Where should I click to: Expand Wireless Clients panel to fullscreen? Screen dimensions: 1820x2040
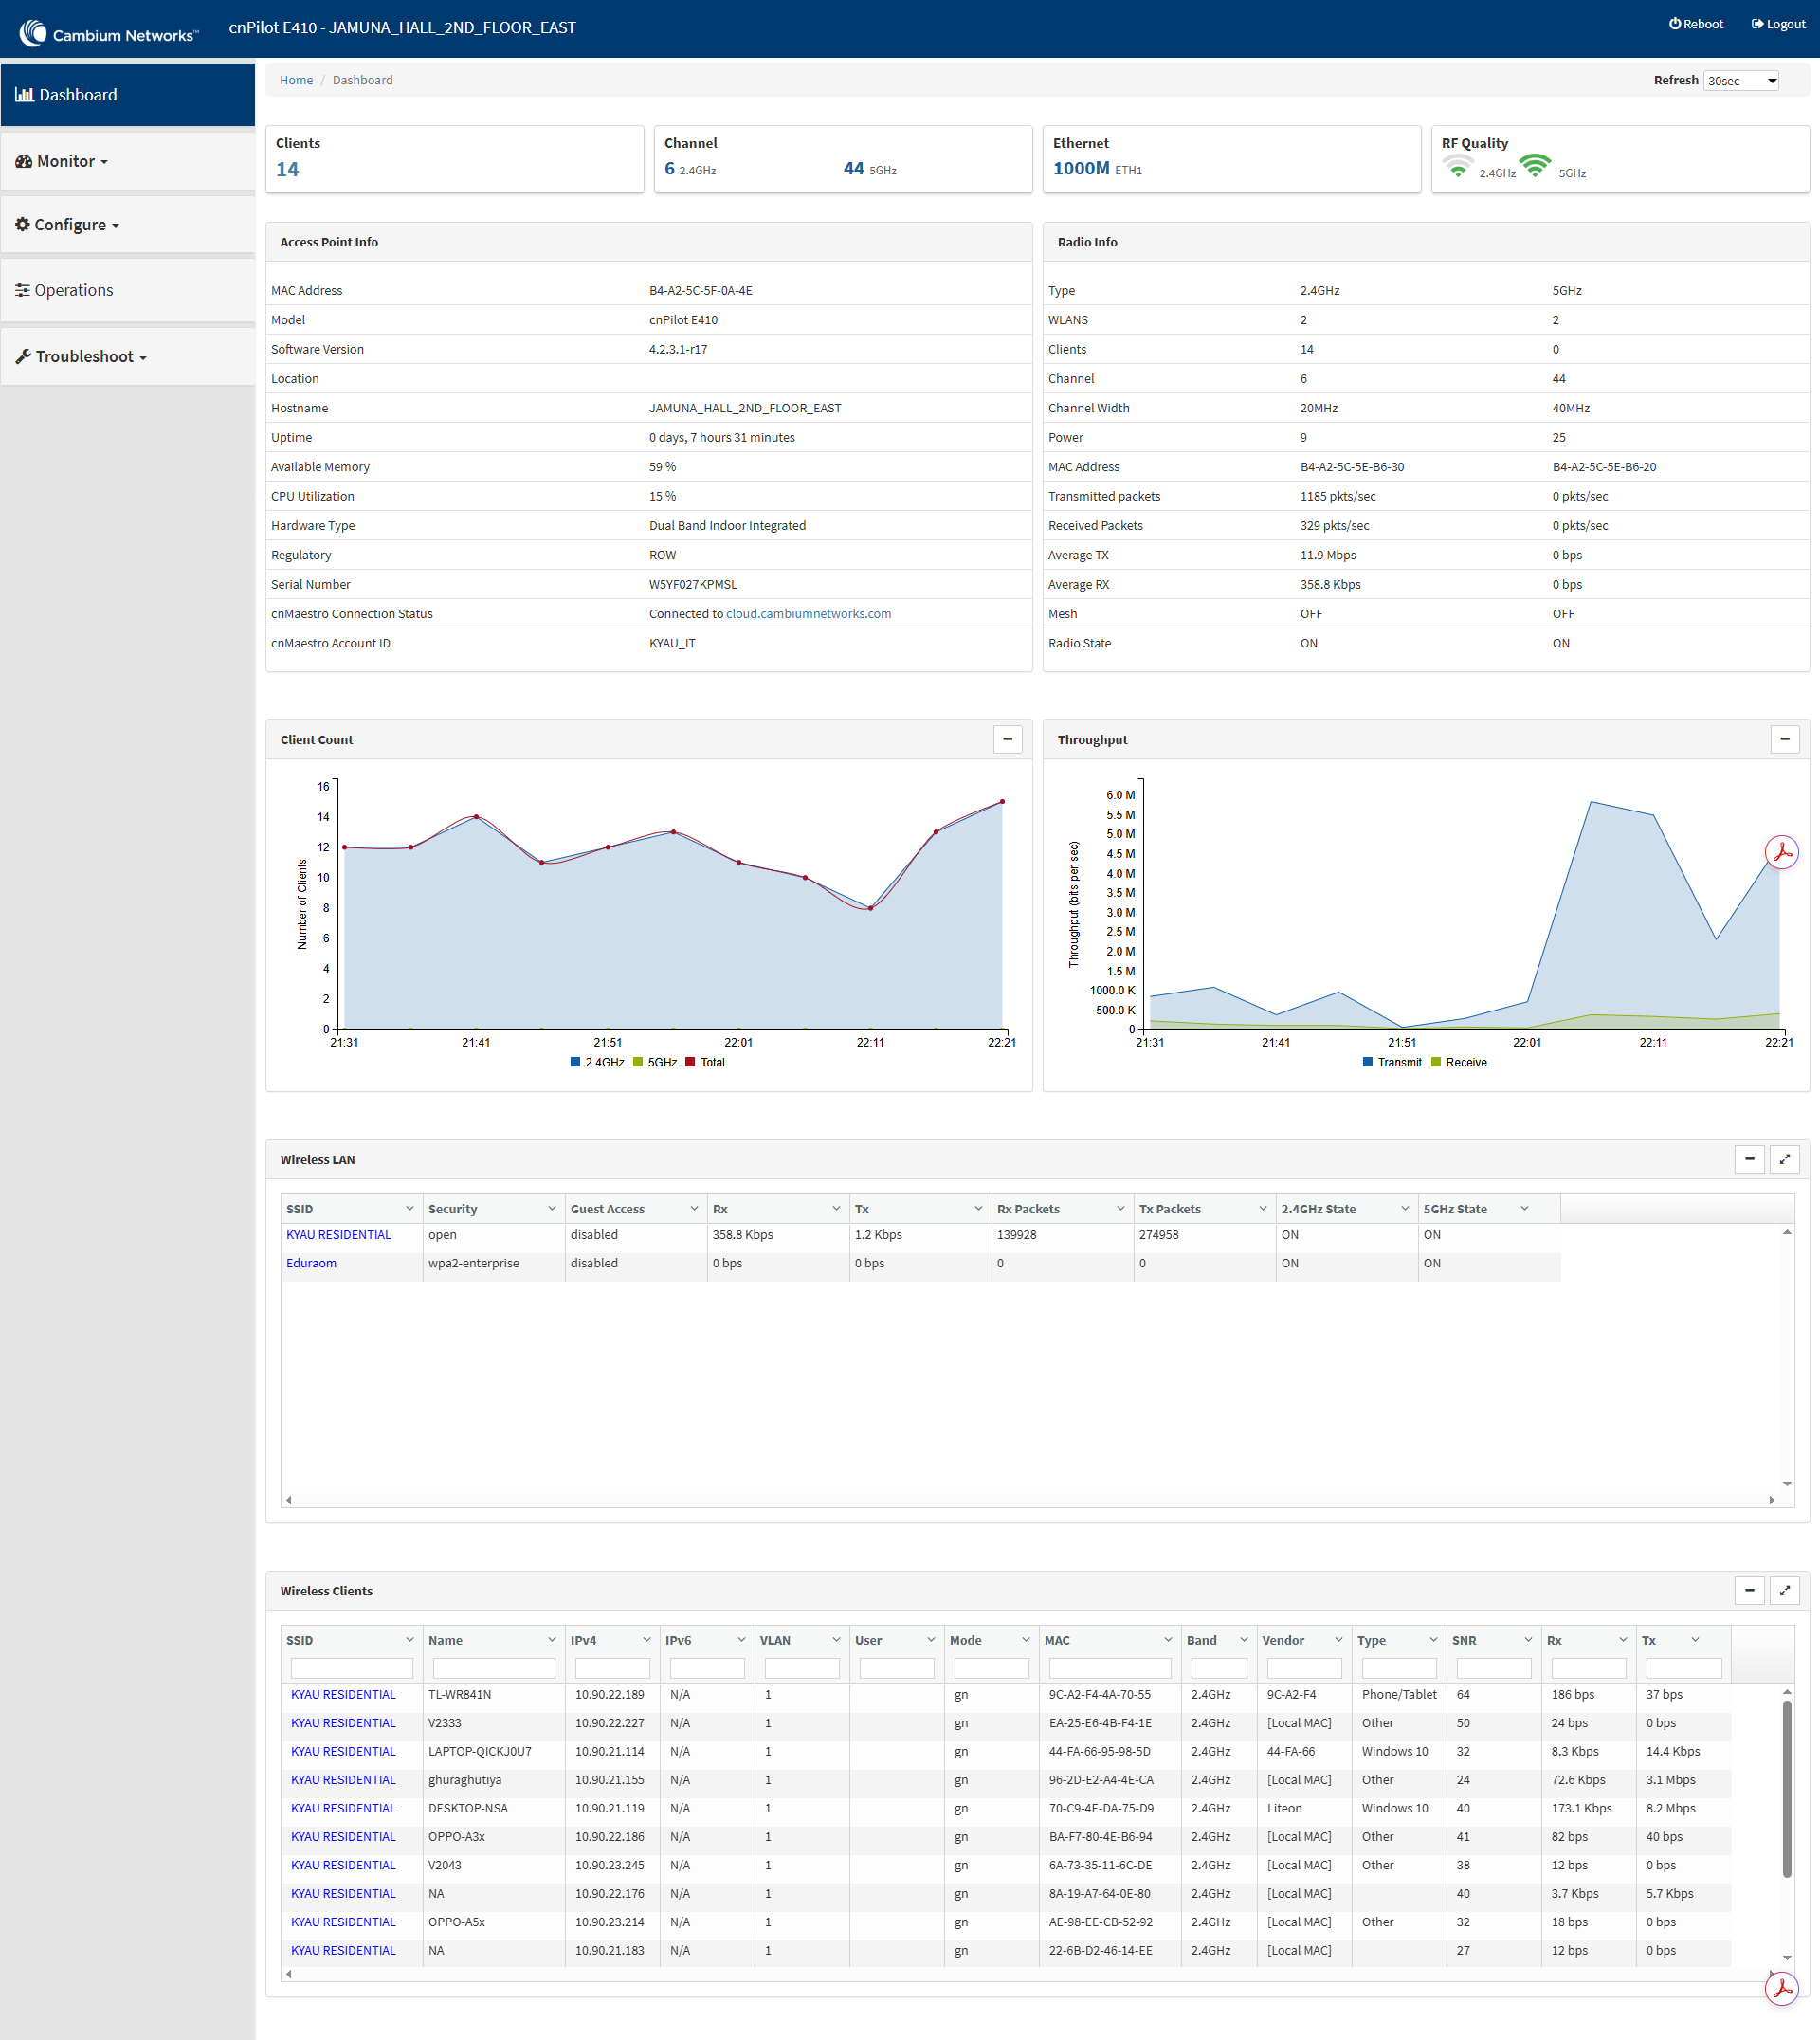click(x=1784, y=1590)
